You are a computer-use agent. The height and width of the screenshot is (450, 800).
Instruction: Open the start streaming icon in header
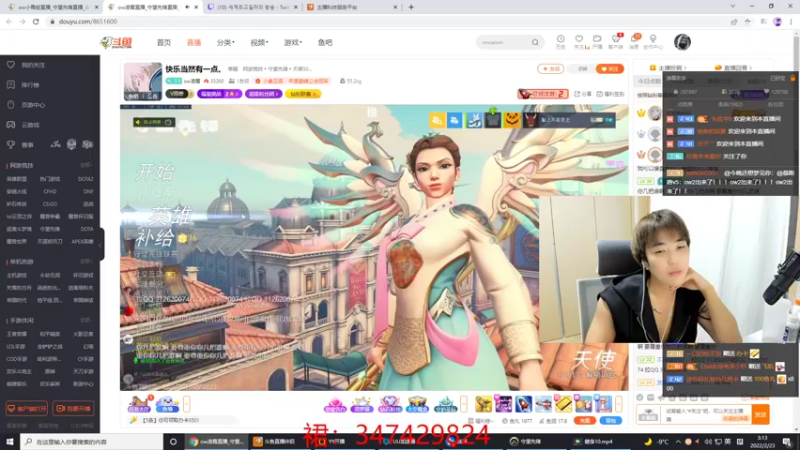click(x=597, y=39)
